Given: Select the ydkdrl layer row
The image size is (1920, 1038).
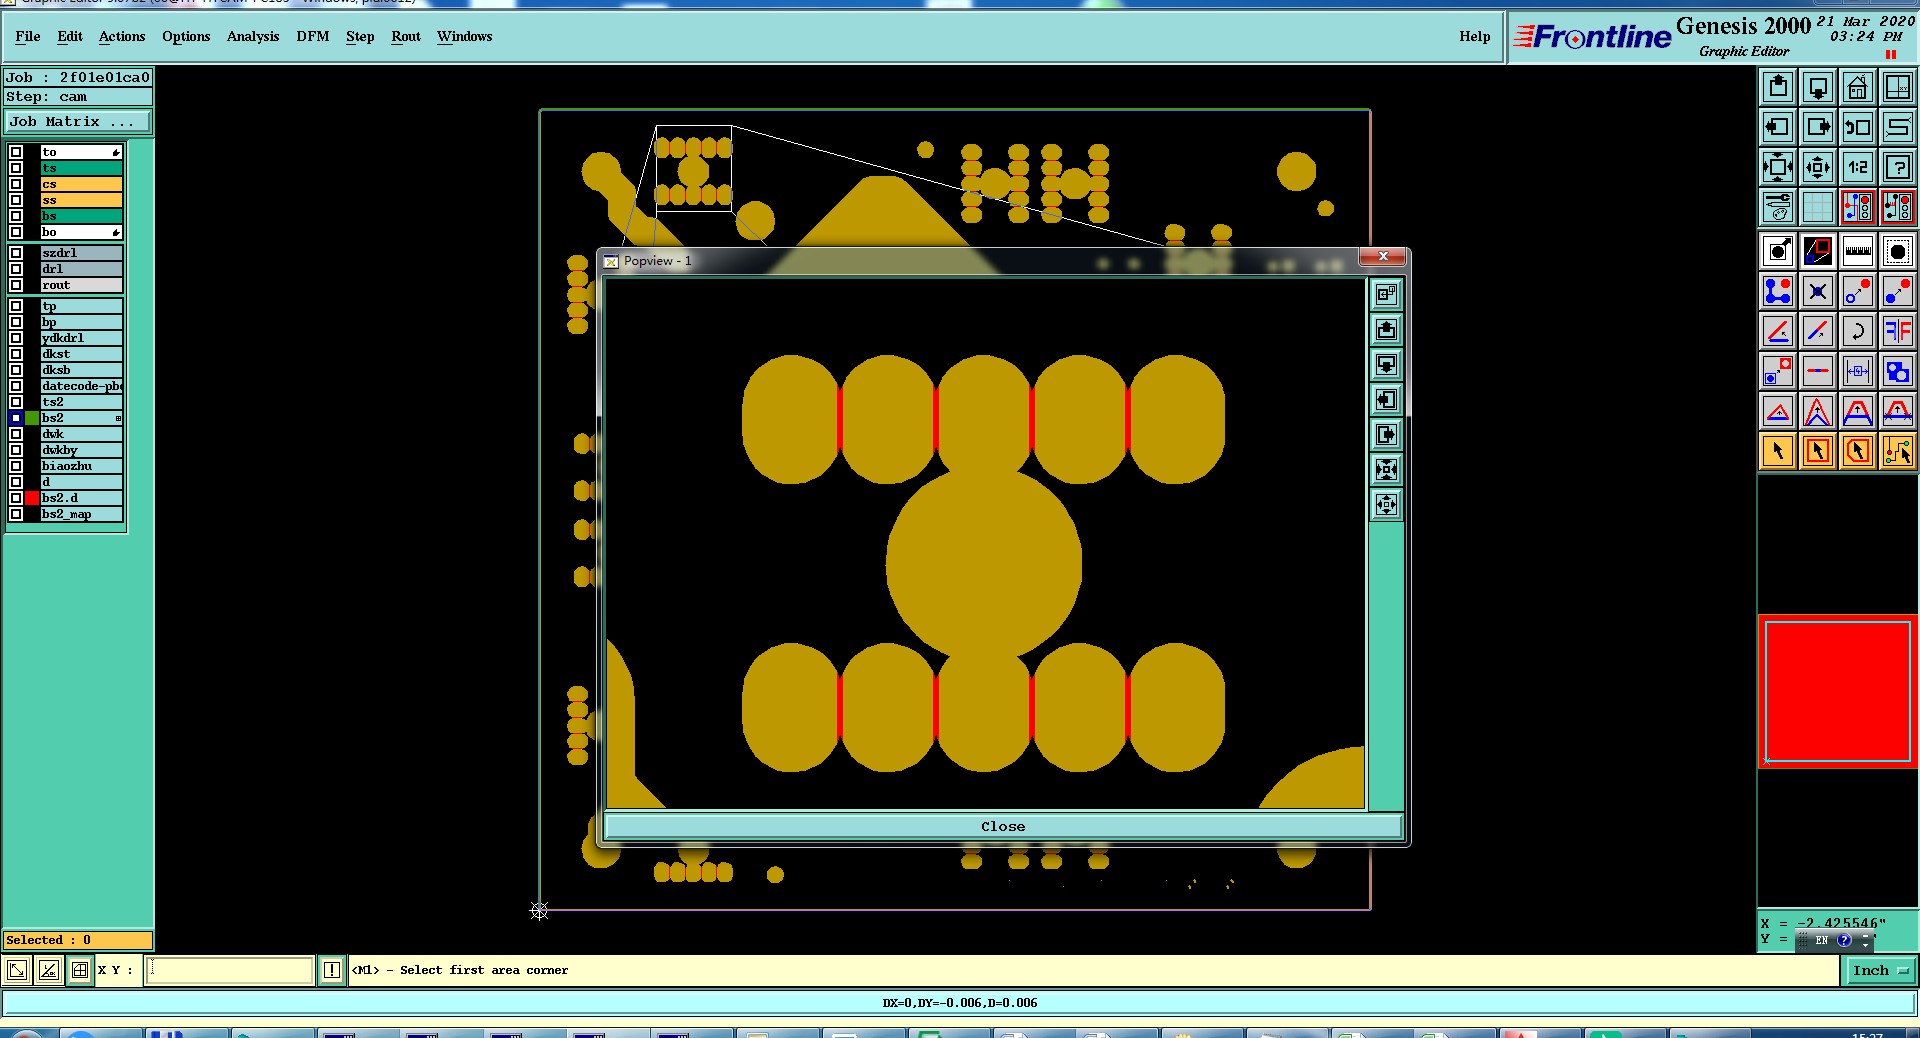Looking at the screenshot, I should coord(82,338).
